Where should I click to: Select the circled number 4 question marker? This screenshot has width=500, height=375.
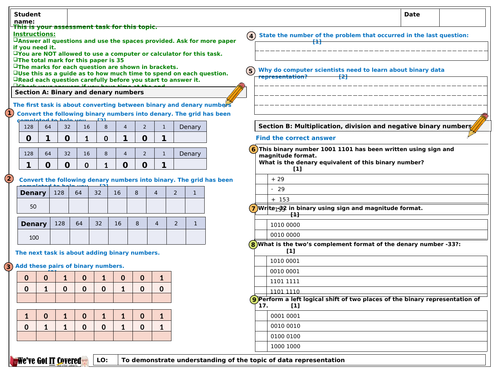(x=251, y=36)
